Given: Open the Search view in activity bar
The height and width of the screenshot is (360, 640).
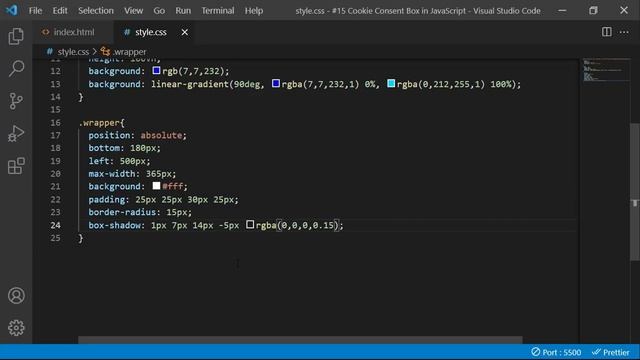Looking at the screenshot, I should point(16,69).
